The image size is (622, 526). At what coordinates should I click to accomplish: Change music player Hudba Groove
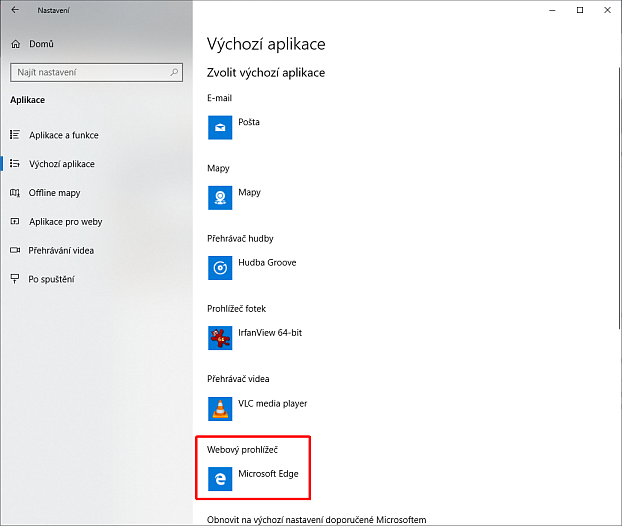coord(267,263)
